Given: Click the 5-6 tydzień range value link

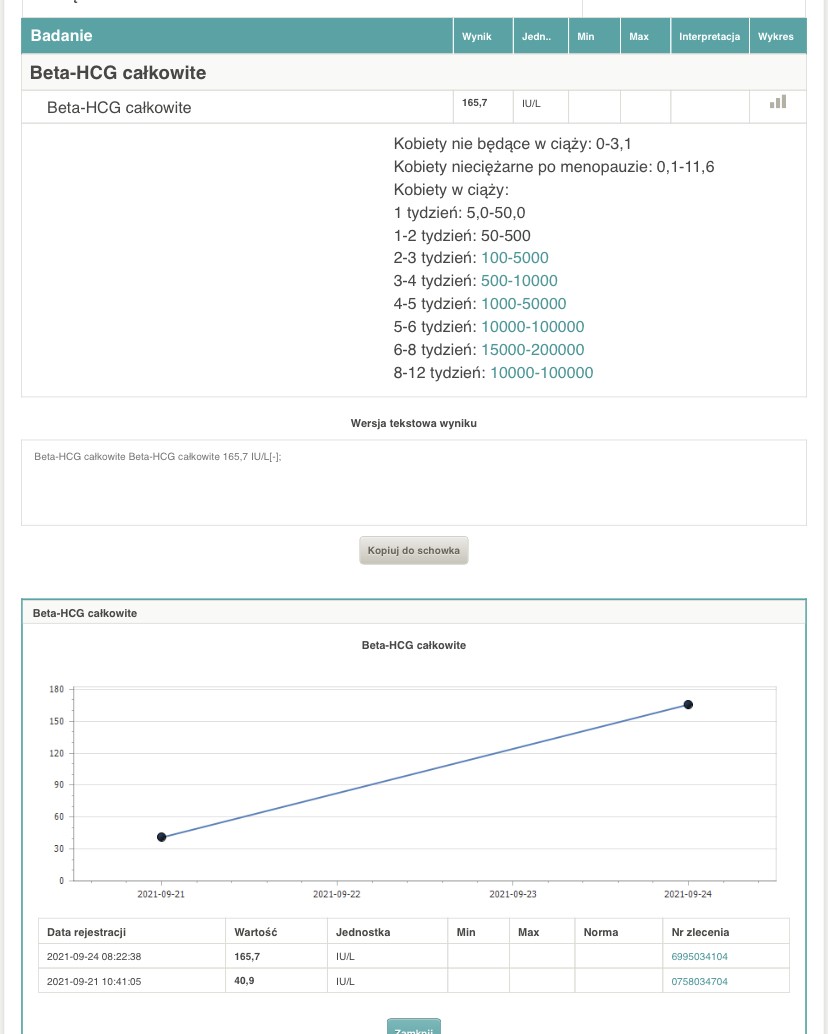Looking at the screenshot, I should pyautogui.click(x=532, y=327).
